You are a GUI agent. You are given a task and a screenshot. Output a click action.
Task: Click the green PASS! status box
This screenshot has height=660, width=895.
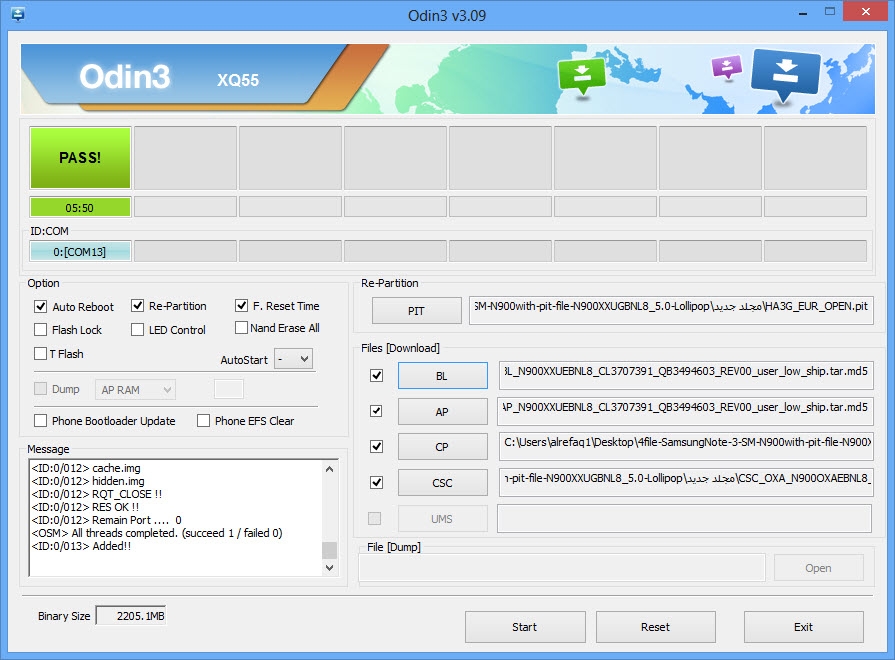pyautogui.click(x=80, y=158)
